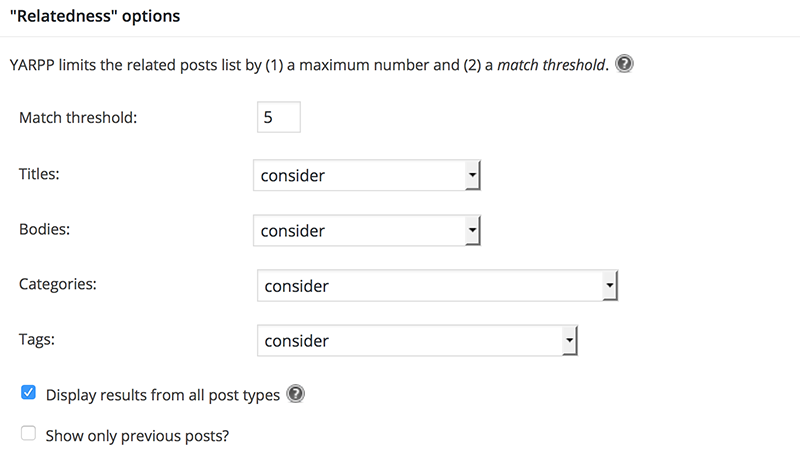Enable Show only previous posts checkbox
Image resolution: width=800 pixels, height=466 pixels.
[x=29, y=433]
